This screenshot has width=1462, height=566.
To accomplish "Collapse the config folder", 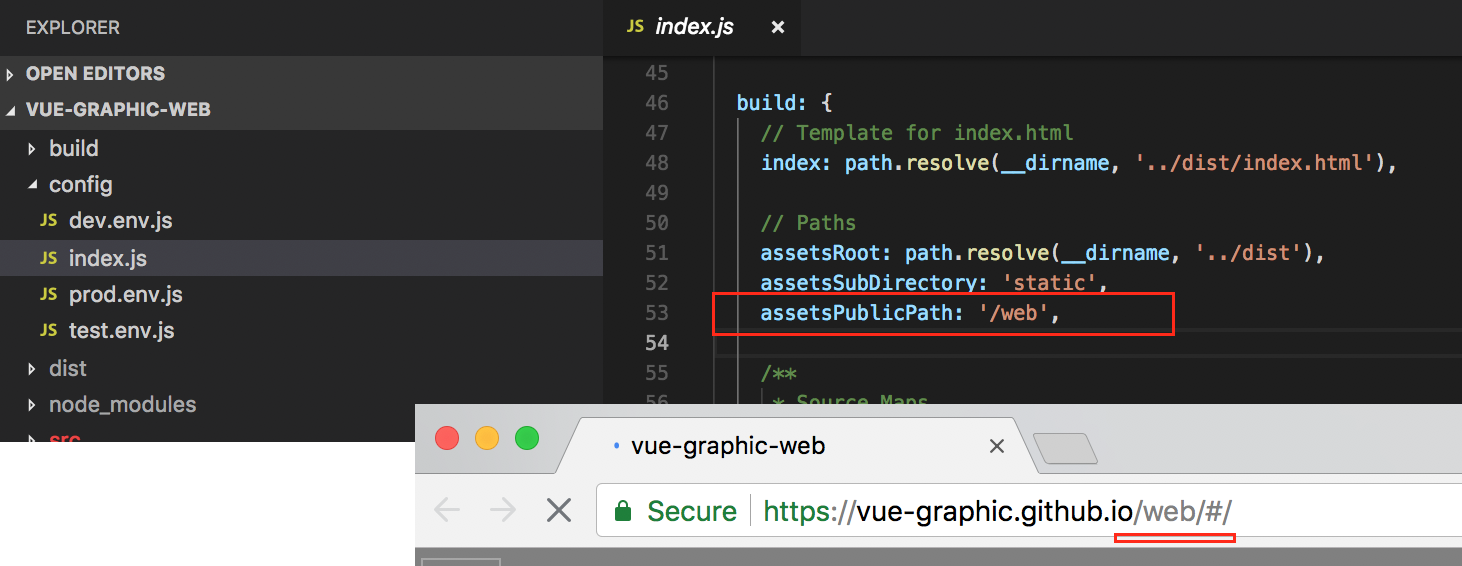I will (80, 185).
